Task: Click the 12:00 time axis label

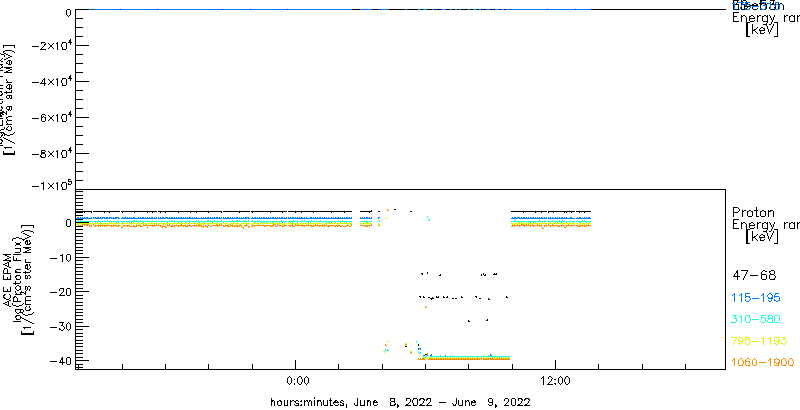Action: pos(555,382)
